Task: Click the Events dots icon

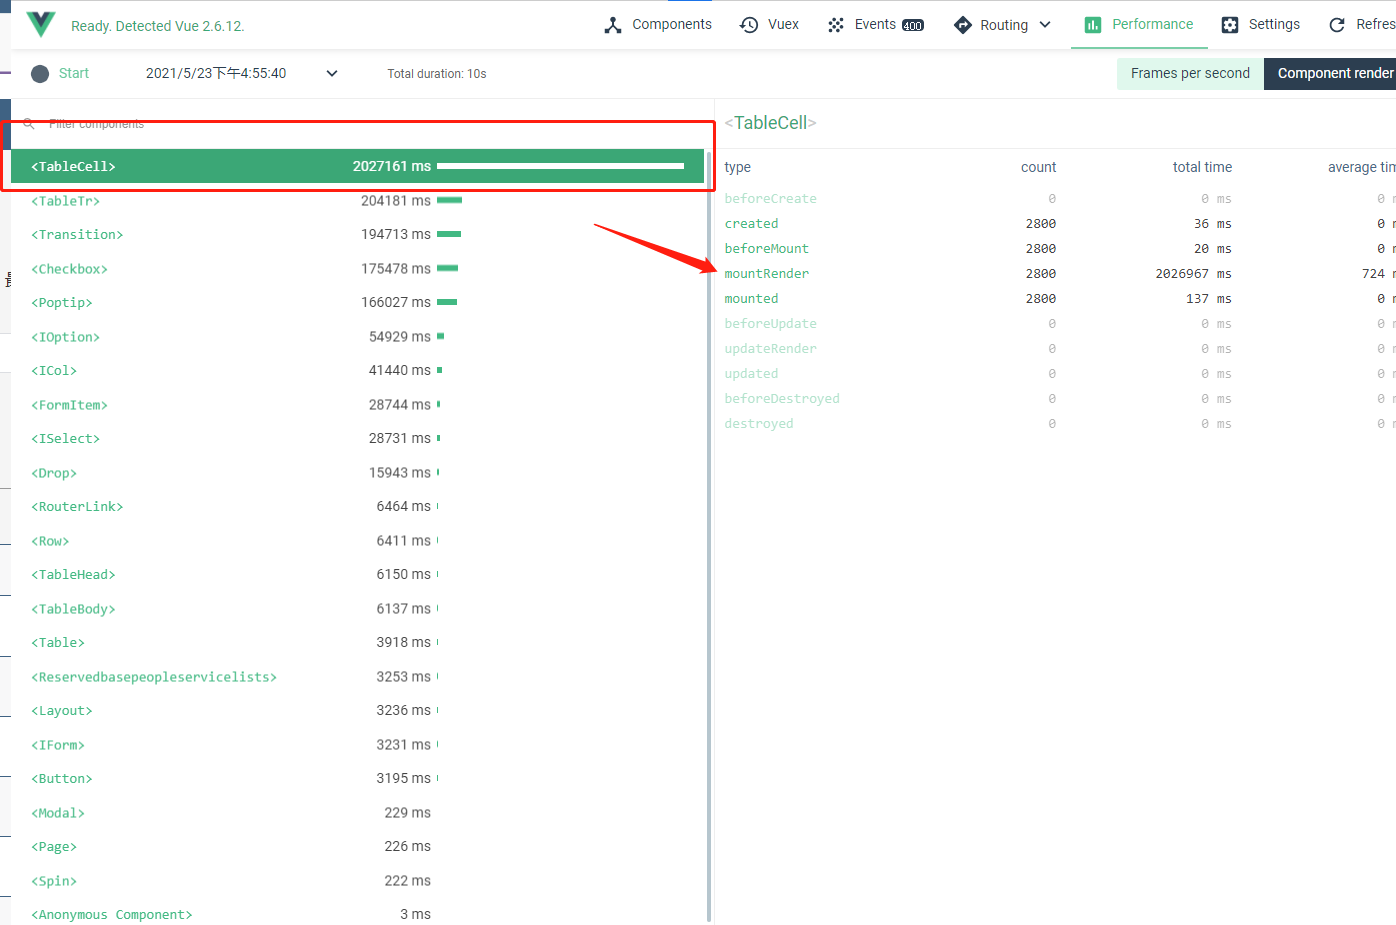Action: click(836, 25)
